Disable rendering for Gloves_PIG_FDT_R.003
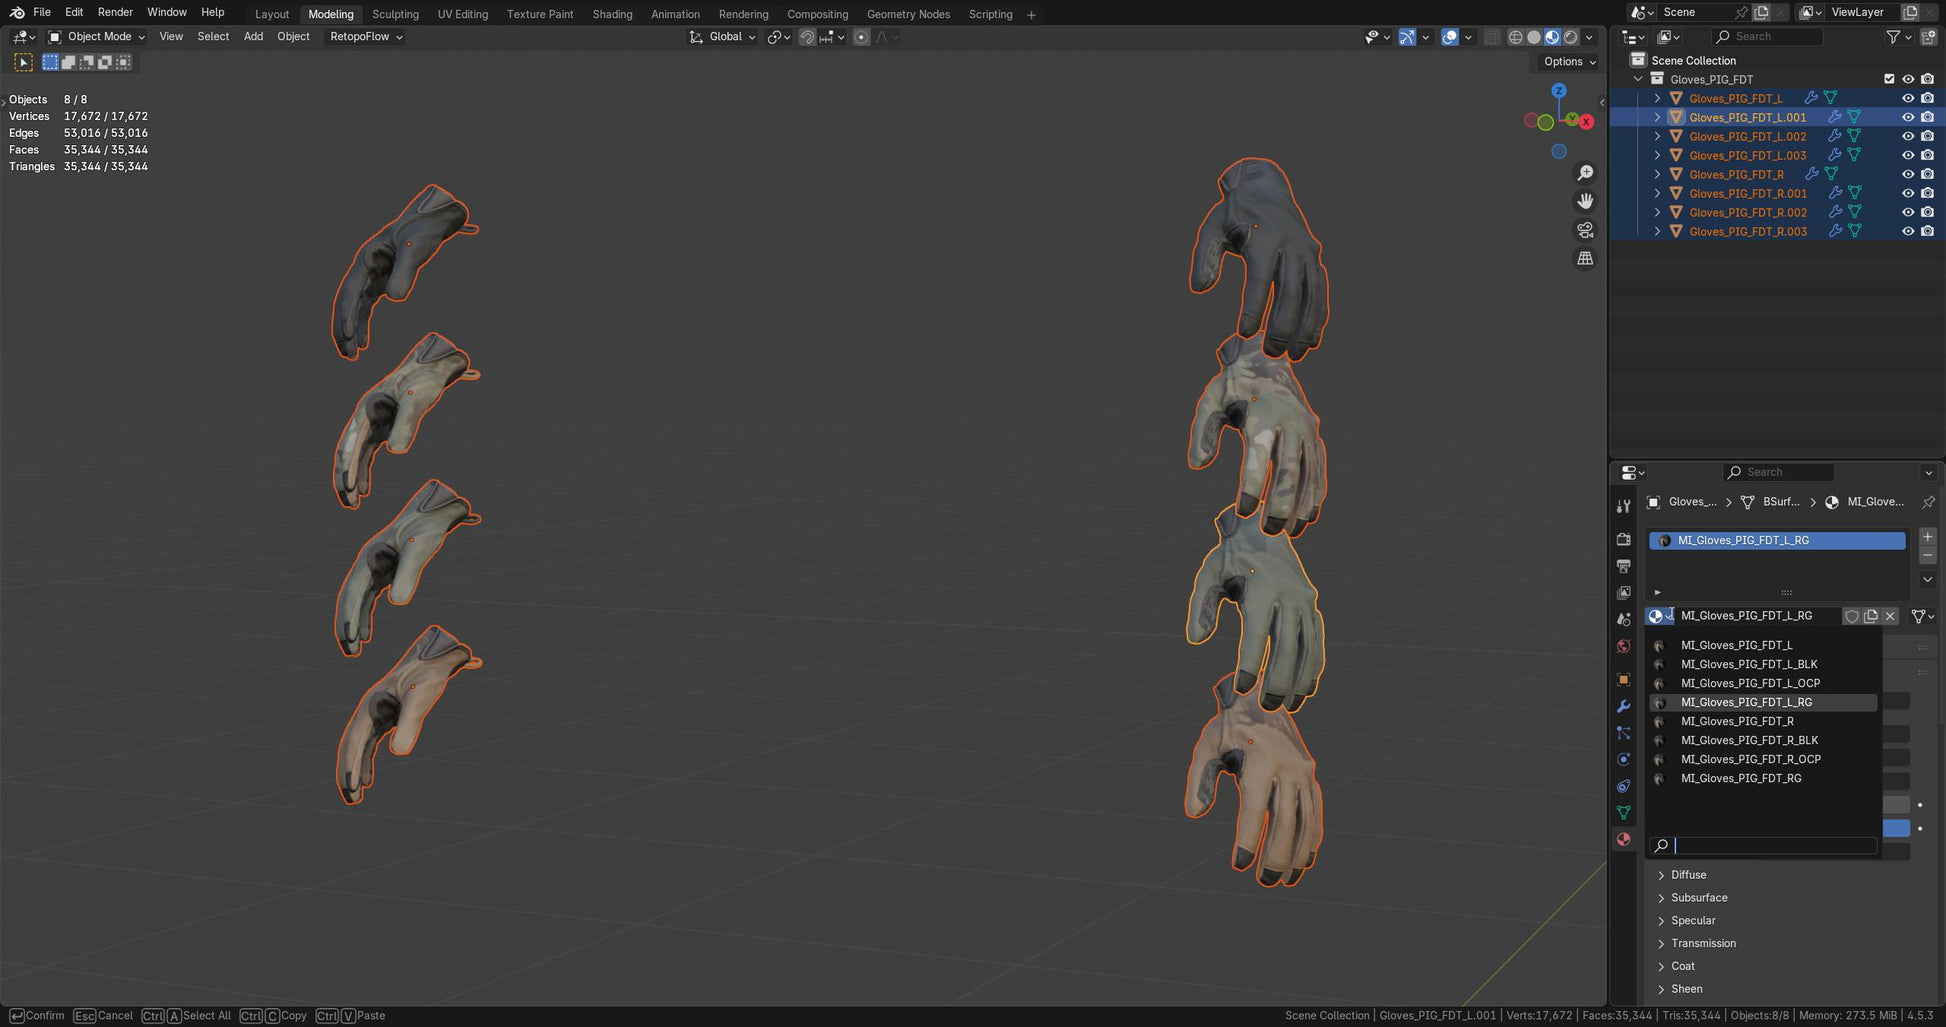The height and width of the screenshot is (1027, 1946). pyautogui.click(x=1927, y=231)
